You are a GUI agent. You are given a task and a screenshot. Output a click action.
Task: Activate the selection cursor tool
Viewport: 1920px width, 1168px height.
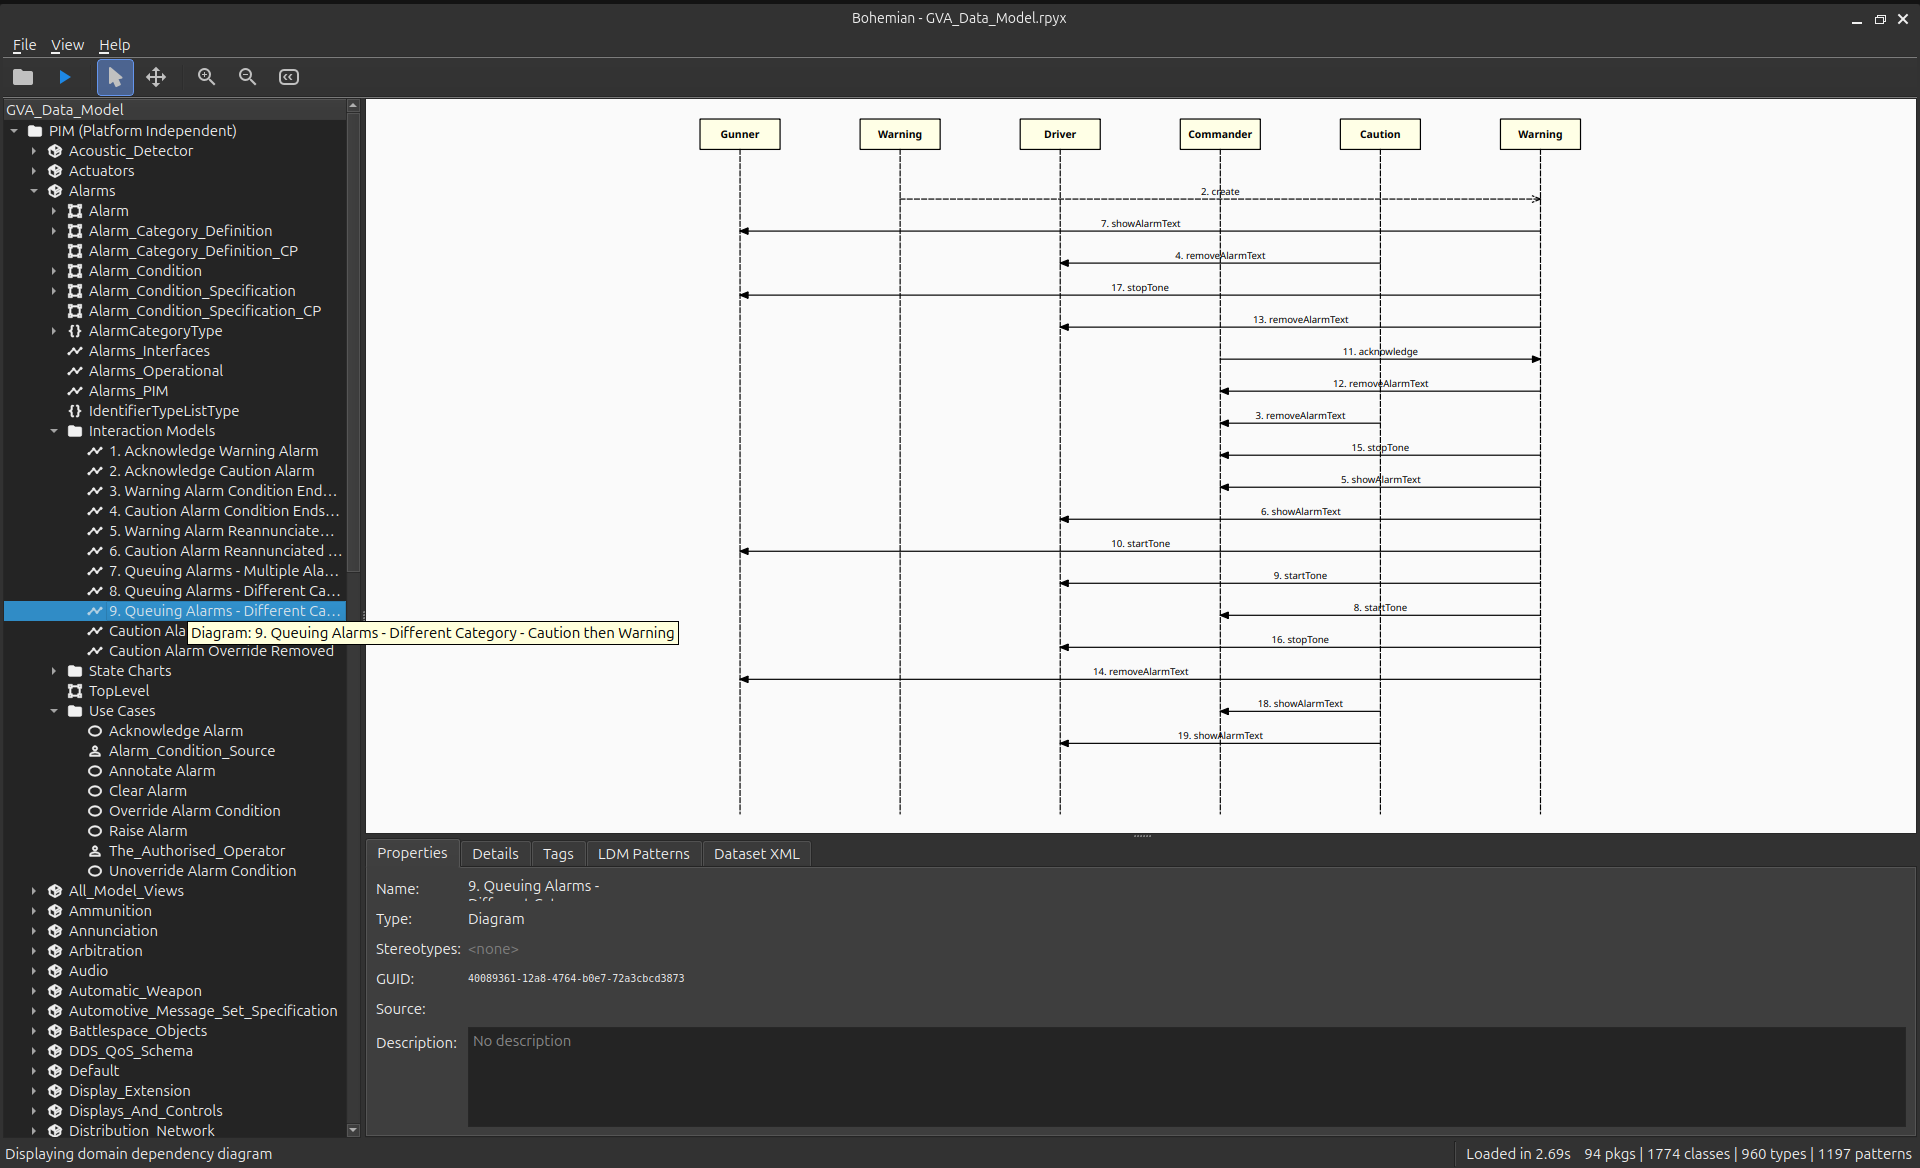click(115, 77)
